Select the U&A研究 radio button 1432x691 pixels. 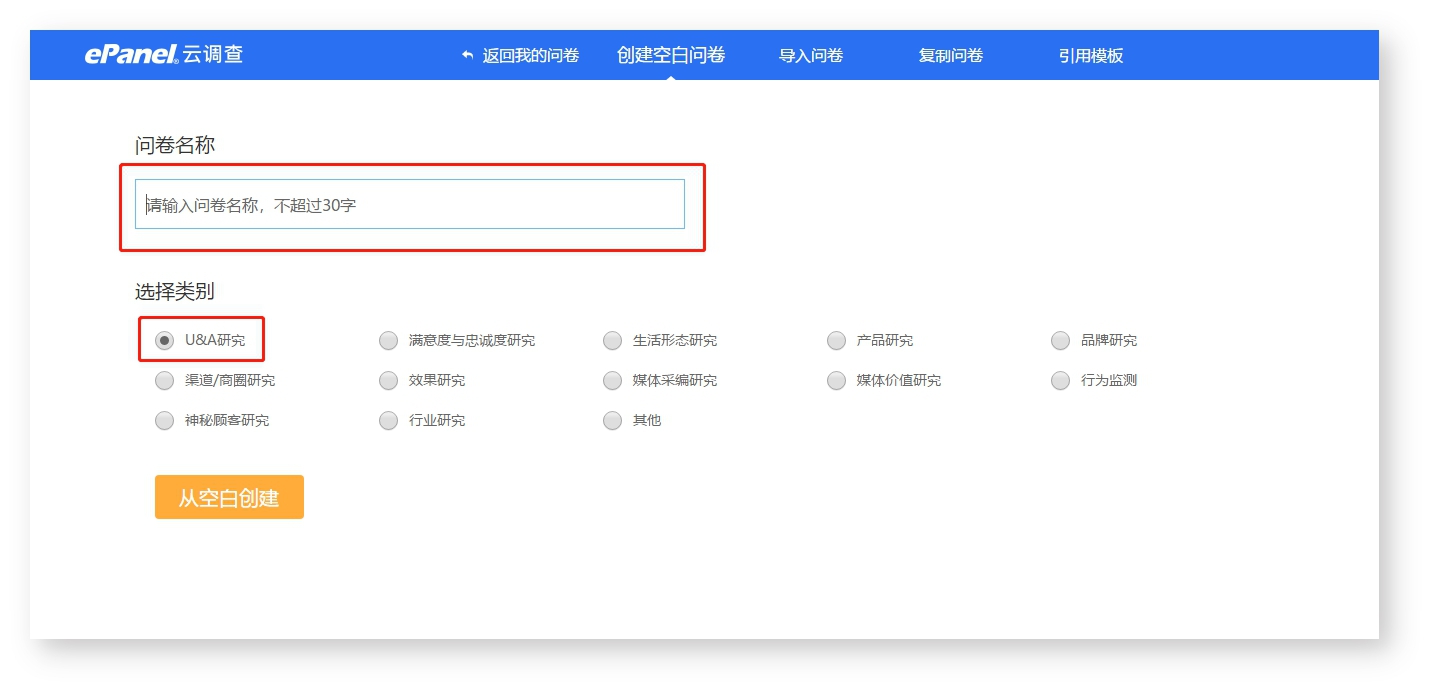(x=164, y=341)
